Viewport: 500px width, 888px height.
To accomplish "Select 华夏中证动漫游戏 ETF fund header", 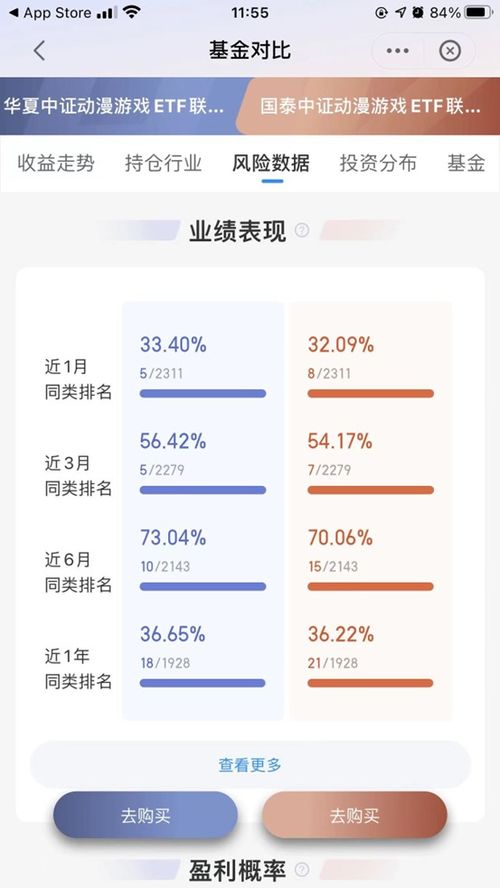I will (x=119, y=106).
